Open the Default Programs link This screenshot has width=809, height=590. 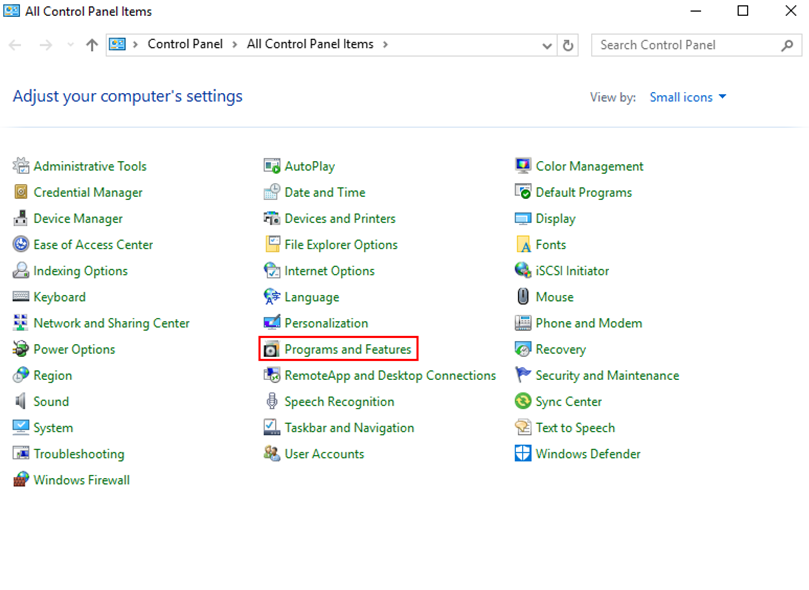[x=584, y=192]
